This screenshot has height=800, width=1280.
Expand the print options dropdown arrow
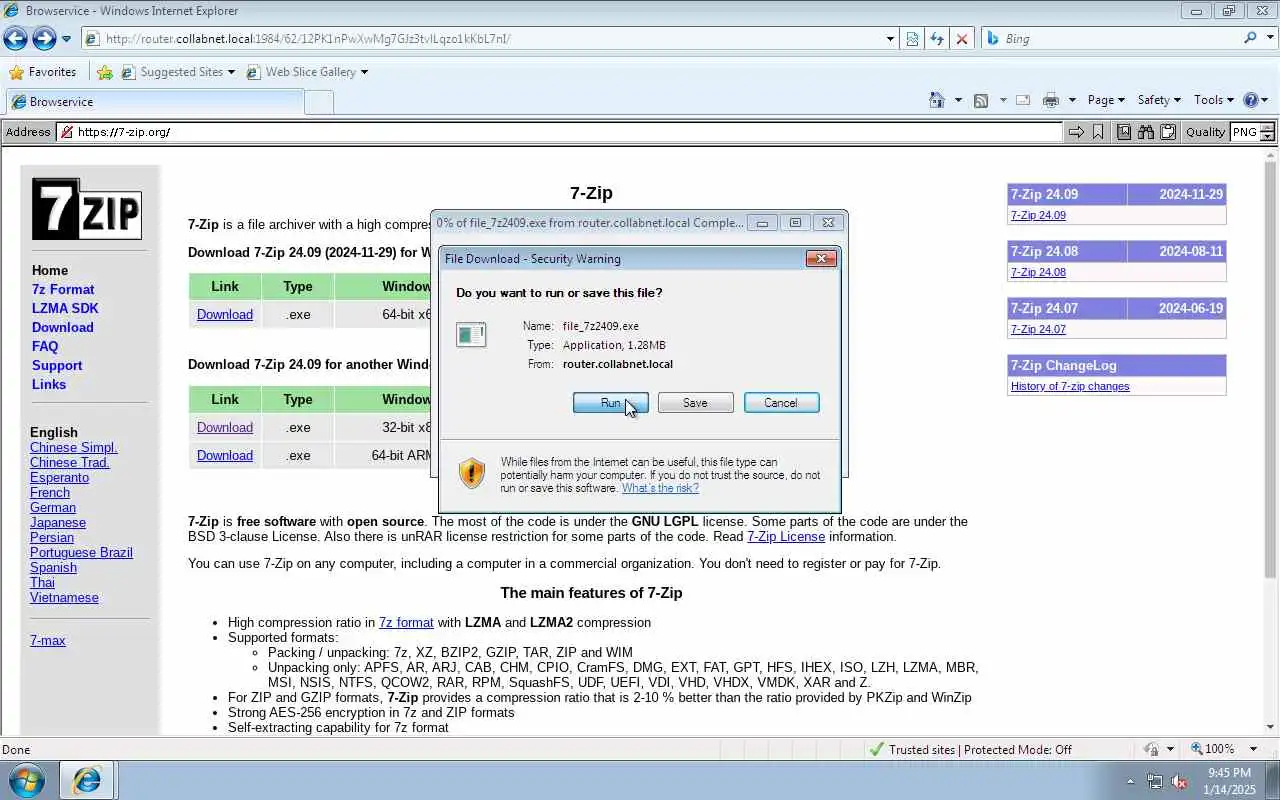coord(1071,100)
